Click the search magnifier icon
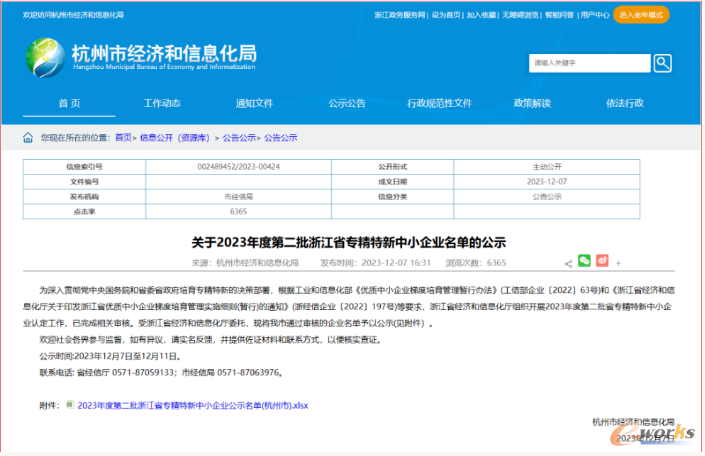Viewport: 705px width, 456px height. tap(661, 63)
